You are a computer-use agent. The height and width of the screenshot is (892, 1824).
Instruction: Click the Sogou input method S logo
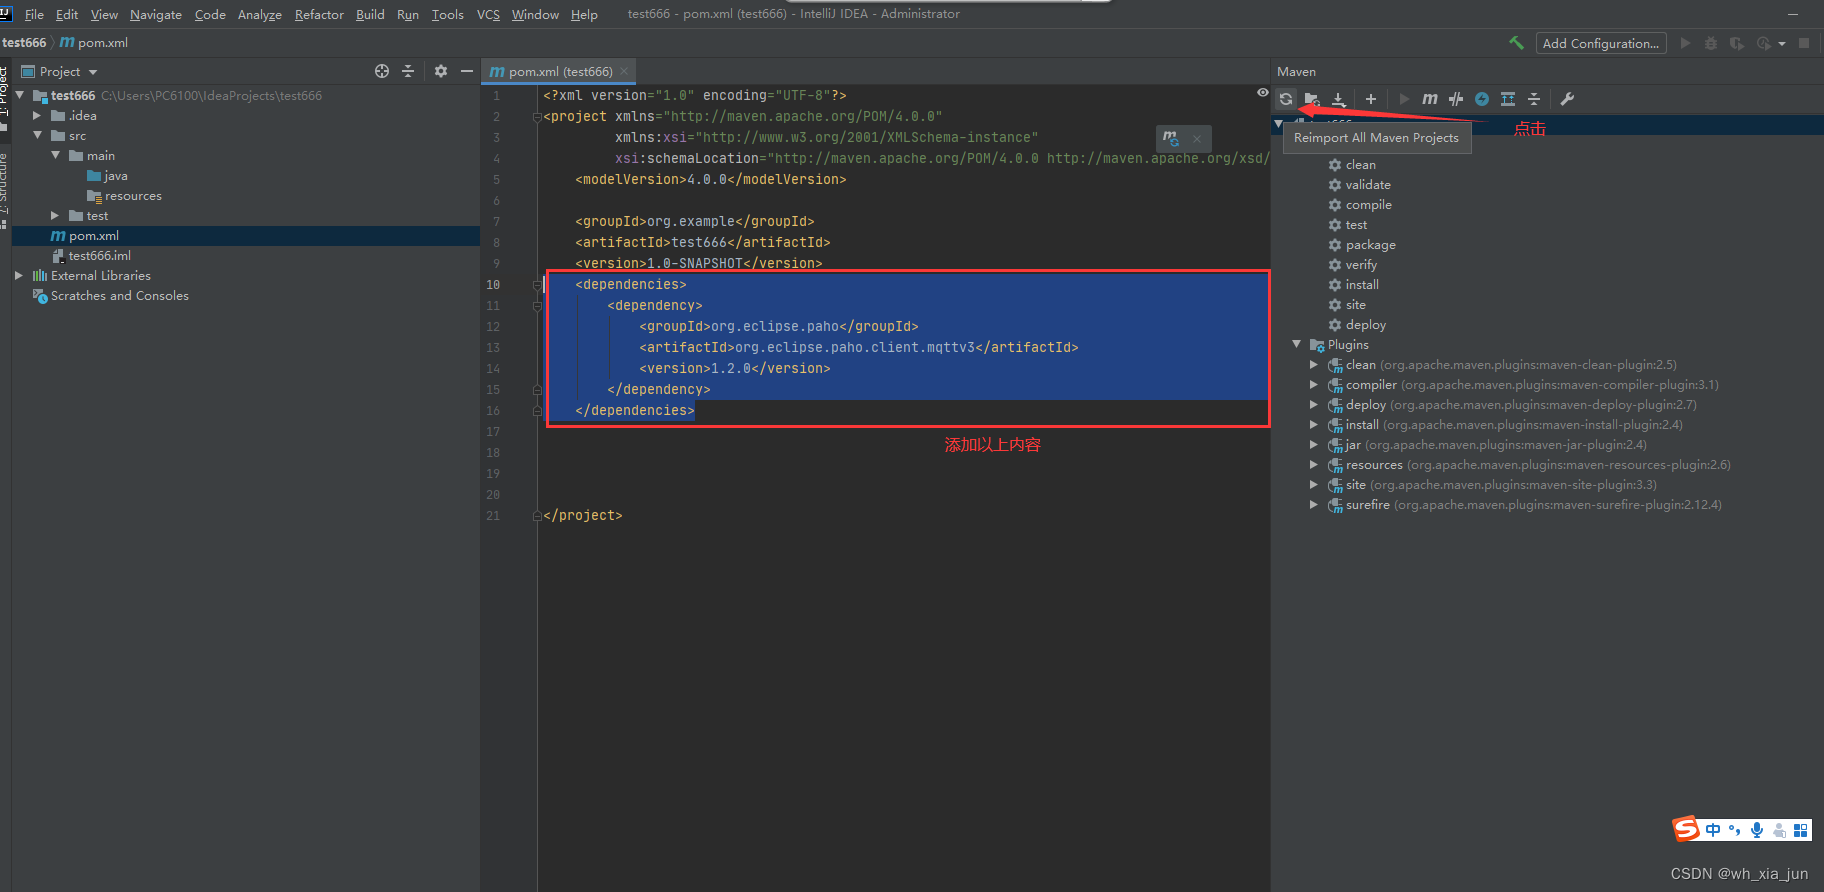[x=1686, y=829]
